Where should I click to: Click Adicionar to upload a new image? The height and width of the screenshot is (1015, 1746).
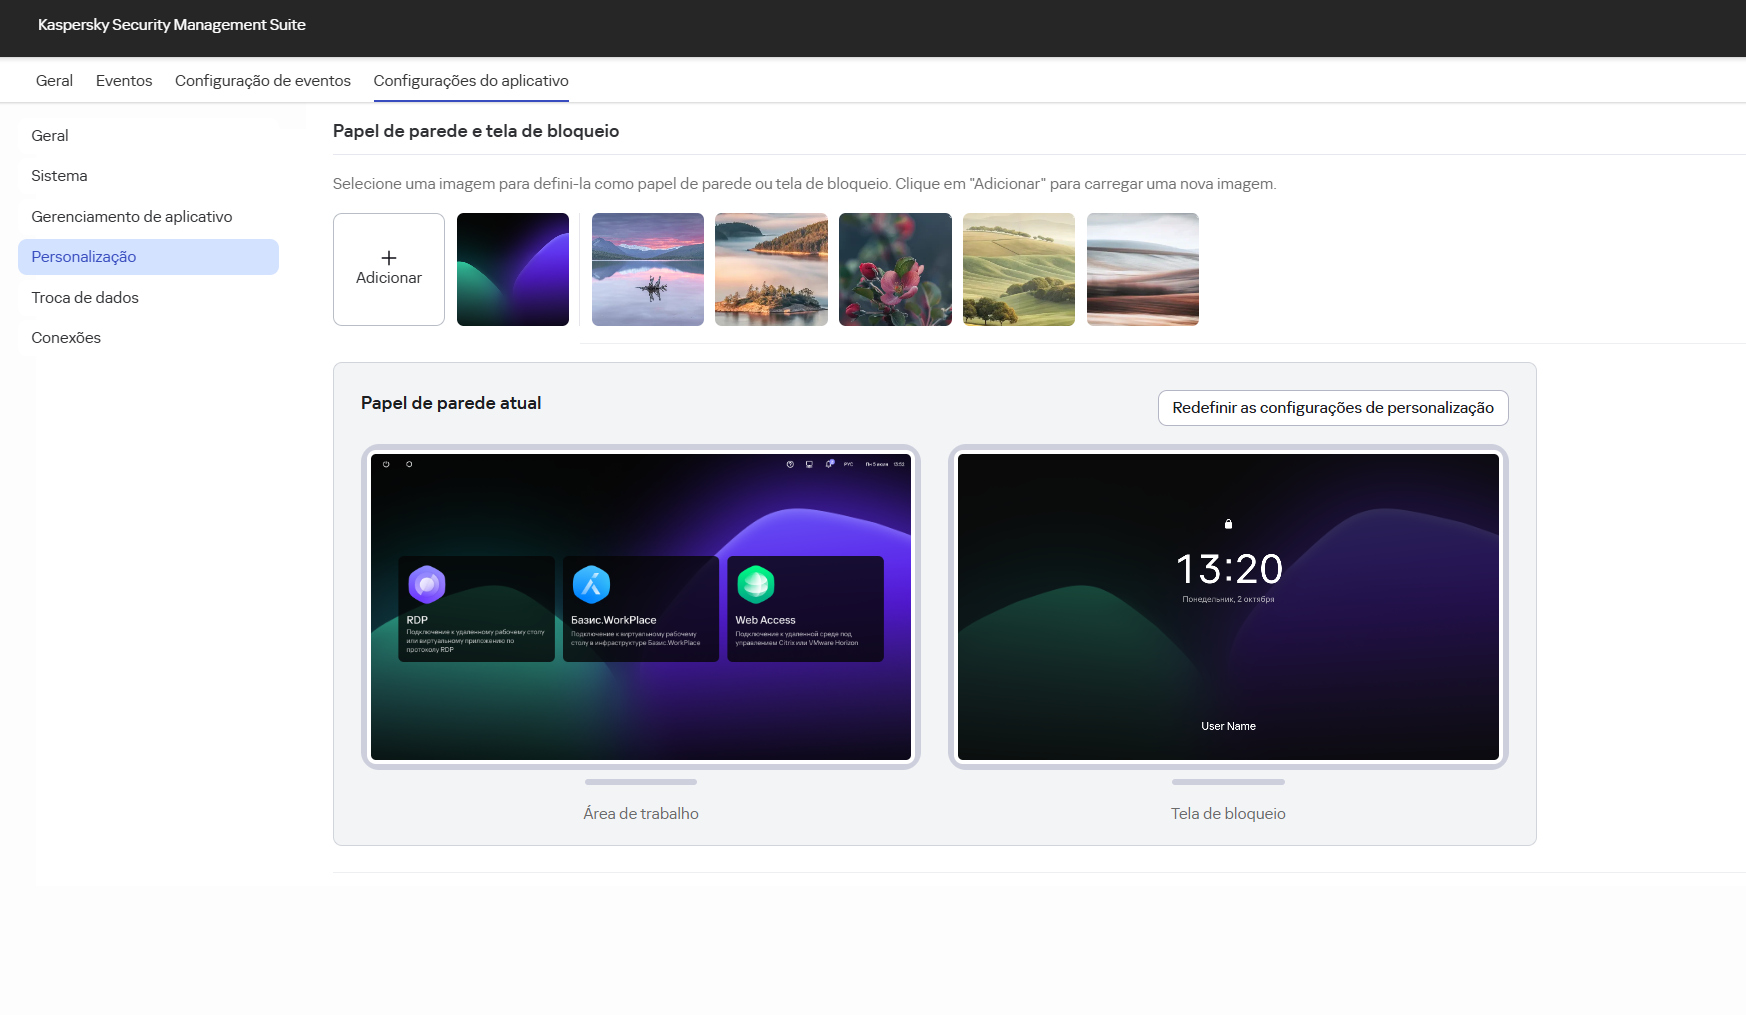click(388, 269)
